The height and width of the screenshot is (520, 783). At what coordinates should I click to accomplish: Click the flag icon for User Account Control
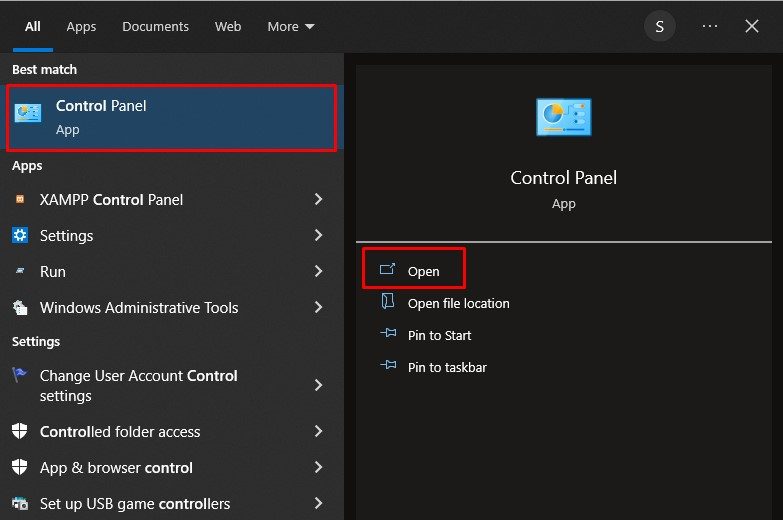(x=19, y=374)
